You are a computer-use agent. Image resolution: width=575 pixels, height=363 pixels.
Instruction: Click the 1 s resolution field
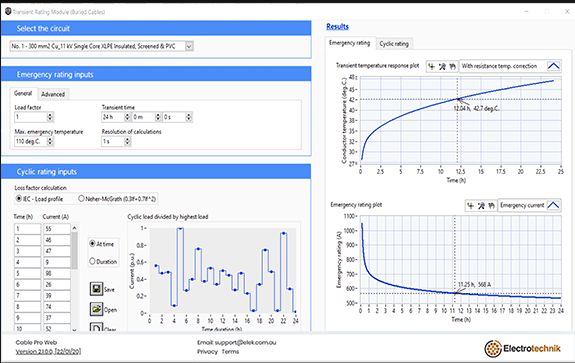[x=113, y=142]
